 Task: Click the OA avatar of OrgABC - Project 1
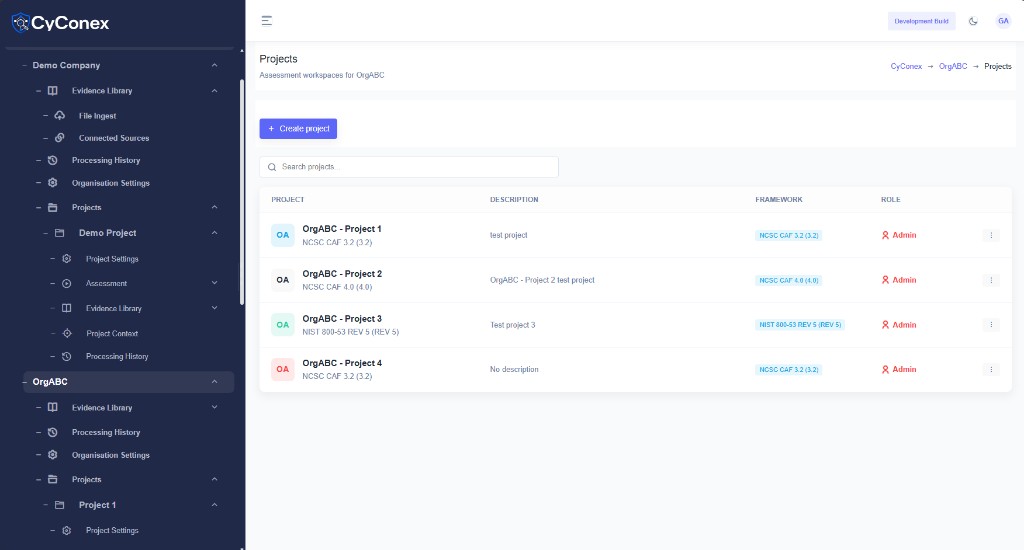click(x=283, y=235)
